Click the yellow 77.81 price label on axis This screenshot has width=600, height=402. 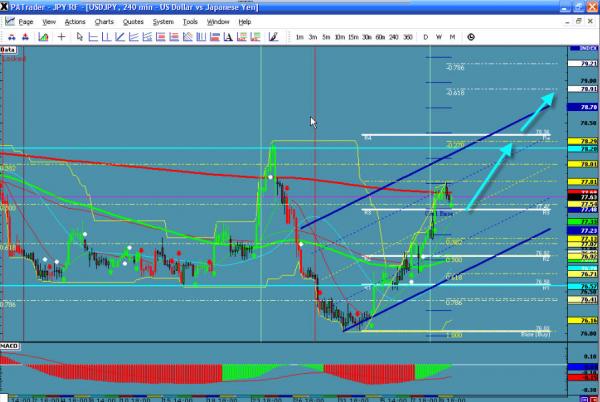582,182
